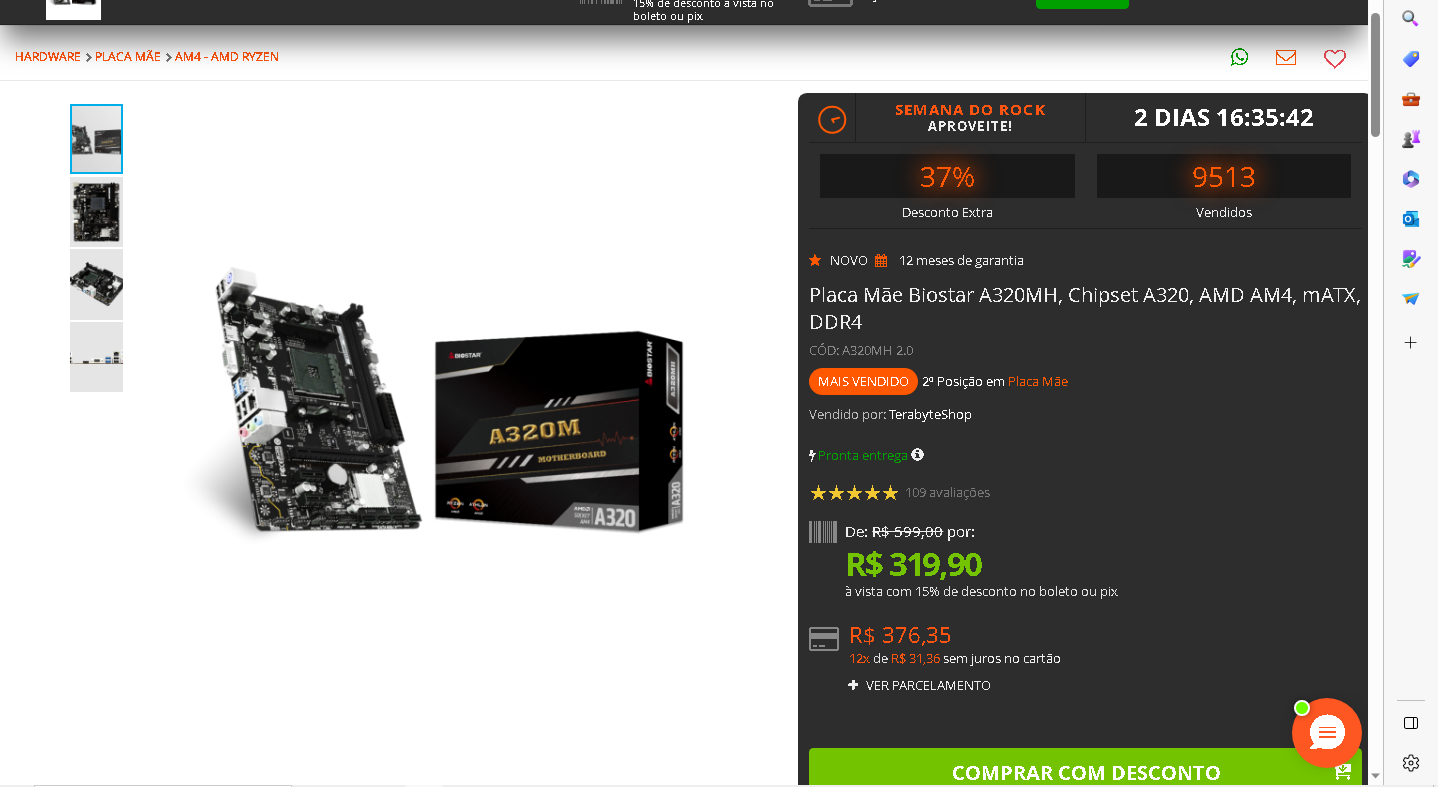Open the AM4 - AMD RYZEN breadcrumb
Screen dimensions: 1438x787
(227, 57)
